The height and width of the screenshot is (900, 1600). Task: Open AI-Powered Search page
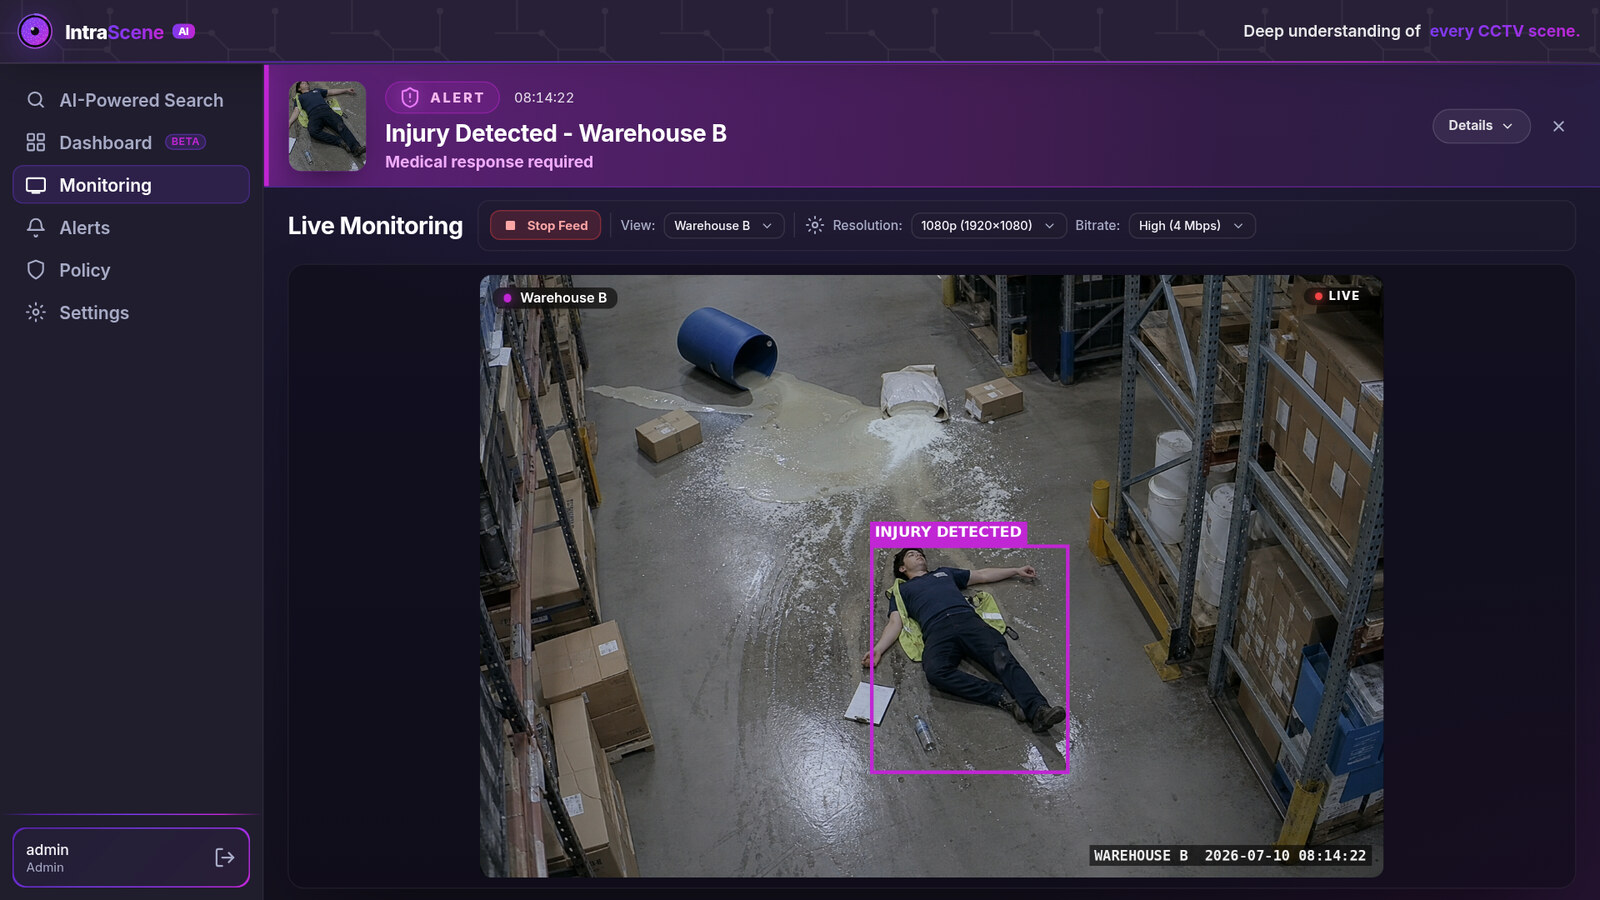coord(131,100)
